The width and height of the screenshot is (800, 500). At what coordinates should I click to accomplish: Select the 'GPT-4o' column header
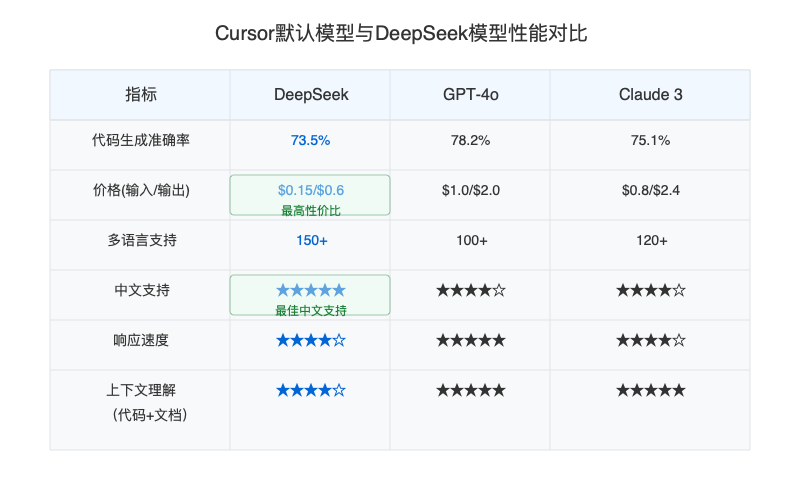click(470, 94)
